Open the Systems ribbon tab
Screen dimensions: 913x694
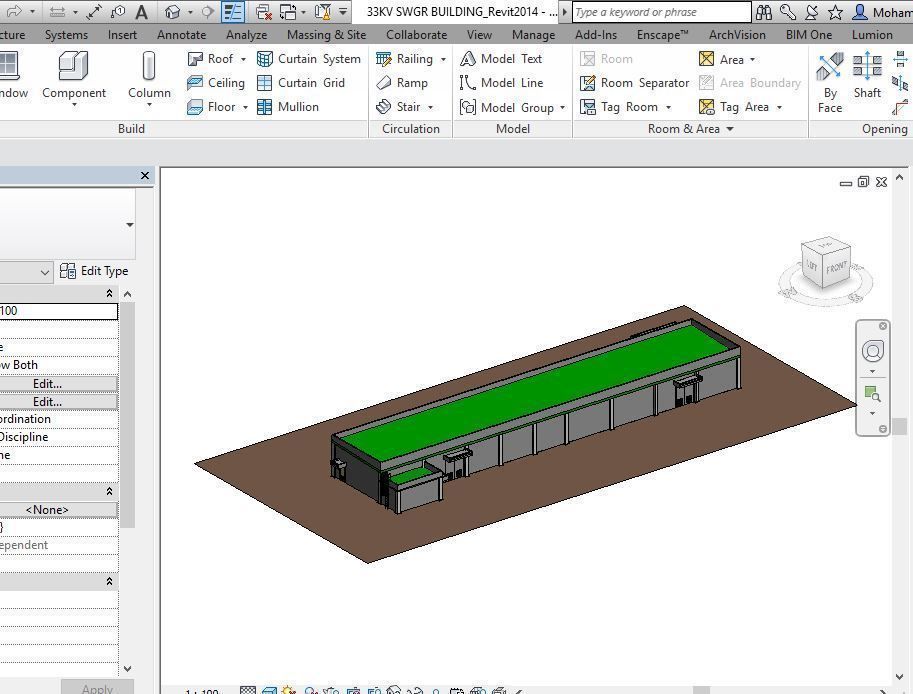tap(66, 35)
